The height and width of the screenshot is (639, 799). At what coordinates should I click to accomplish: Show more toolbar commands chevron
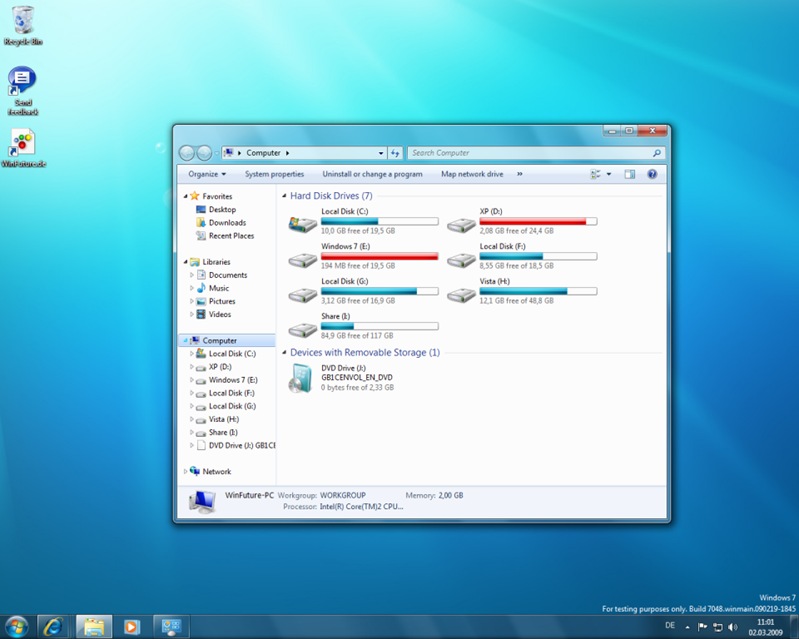pos(520,174)
